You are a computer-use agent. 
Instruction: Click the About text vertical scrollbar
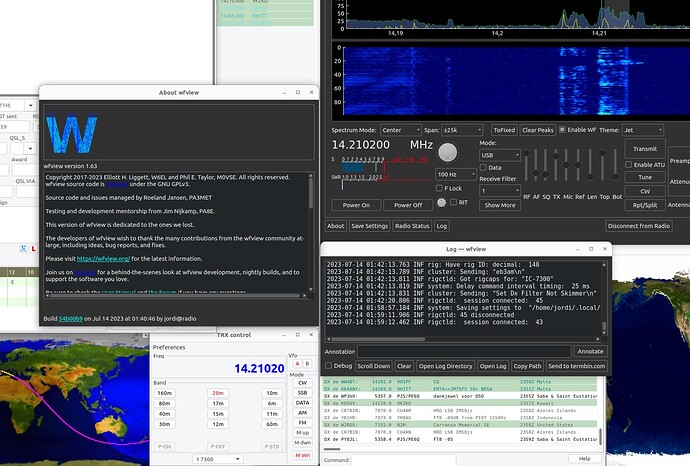(x=311, y=232)
